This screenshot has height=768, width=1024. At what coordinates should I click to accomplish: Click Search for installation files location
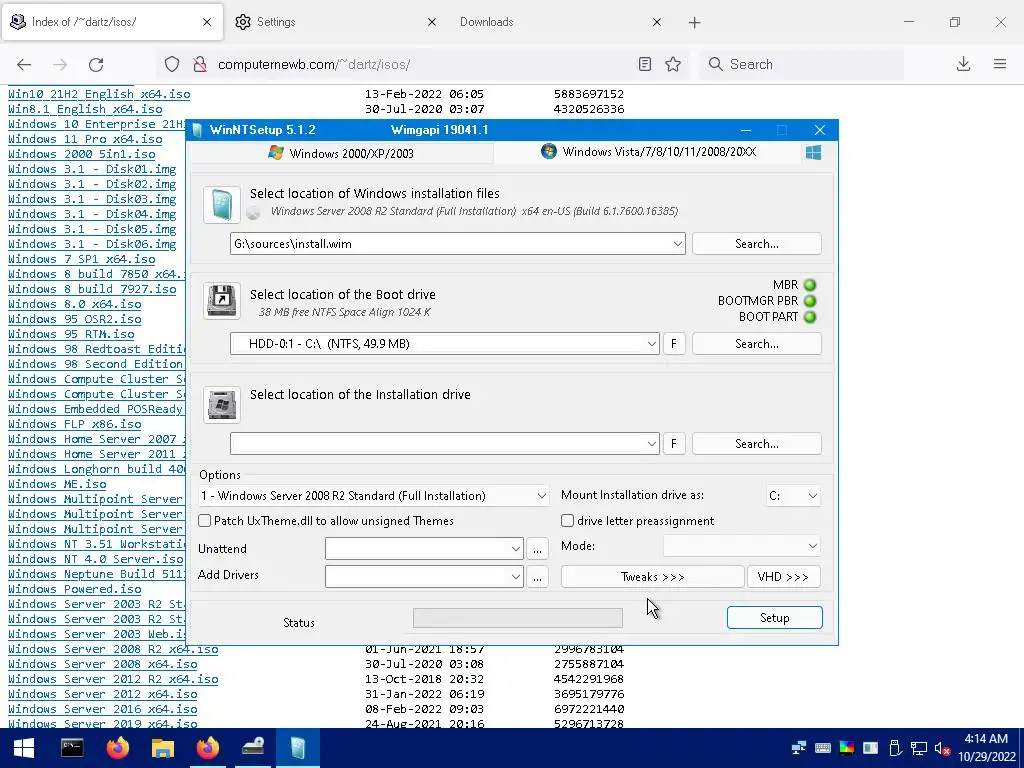[756, 244]
